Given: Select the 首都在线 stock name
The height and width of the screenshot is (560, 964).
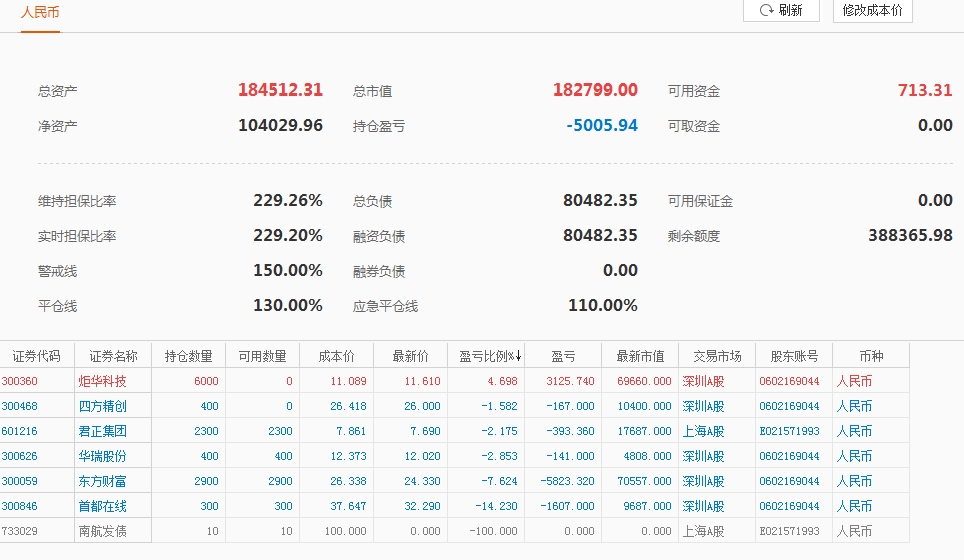Looking at the screenshot, I should click(102, 507).
